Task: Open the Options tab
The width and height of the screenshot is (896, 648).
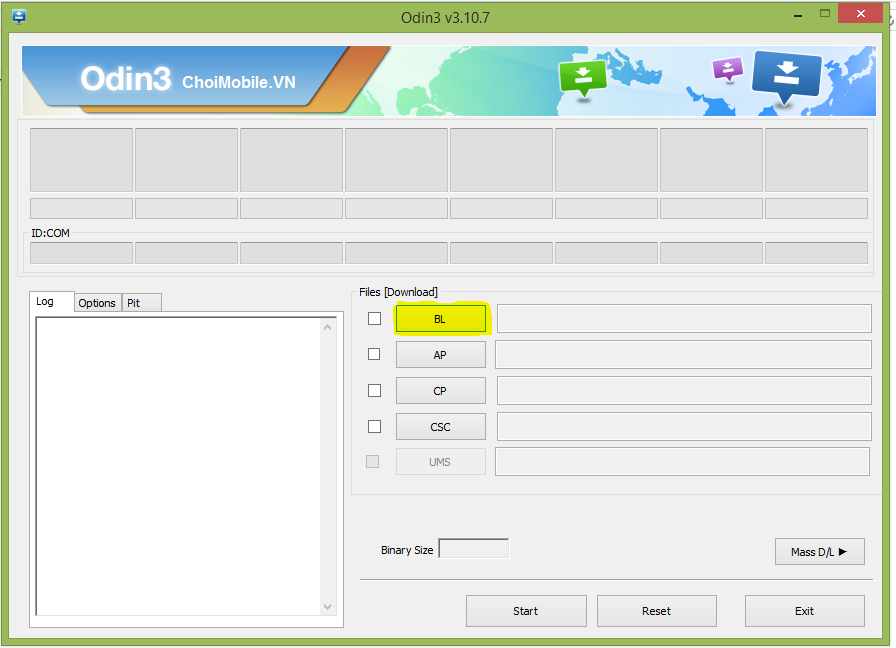Action: [x=97, y=303]
